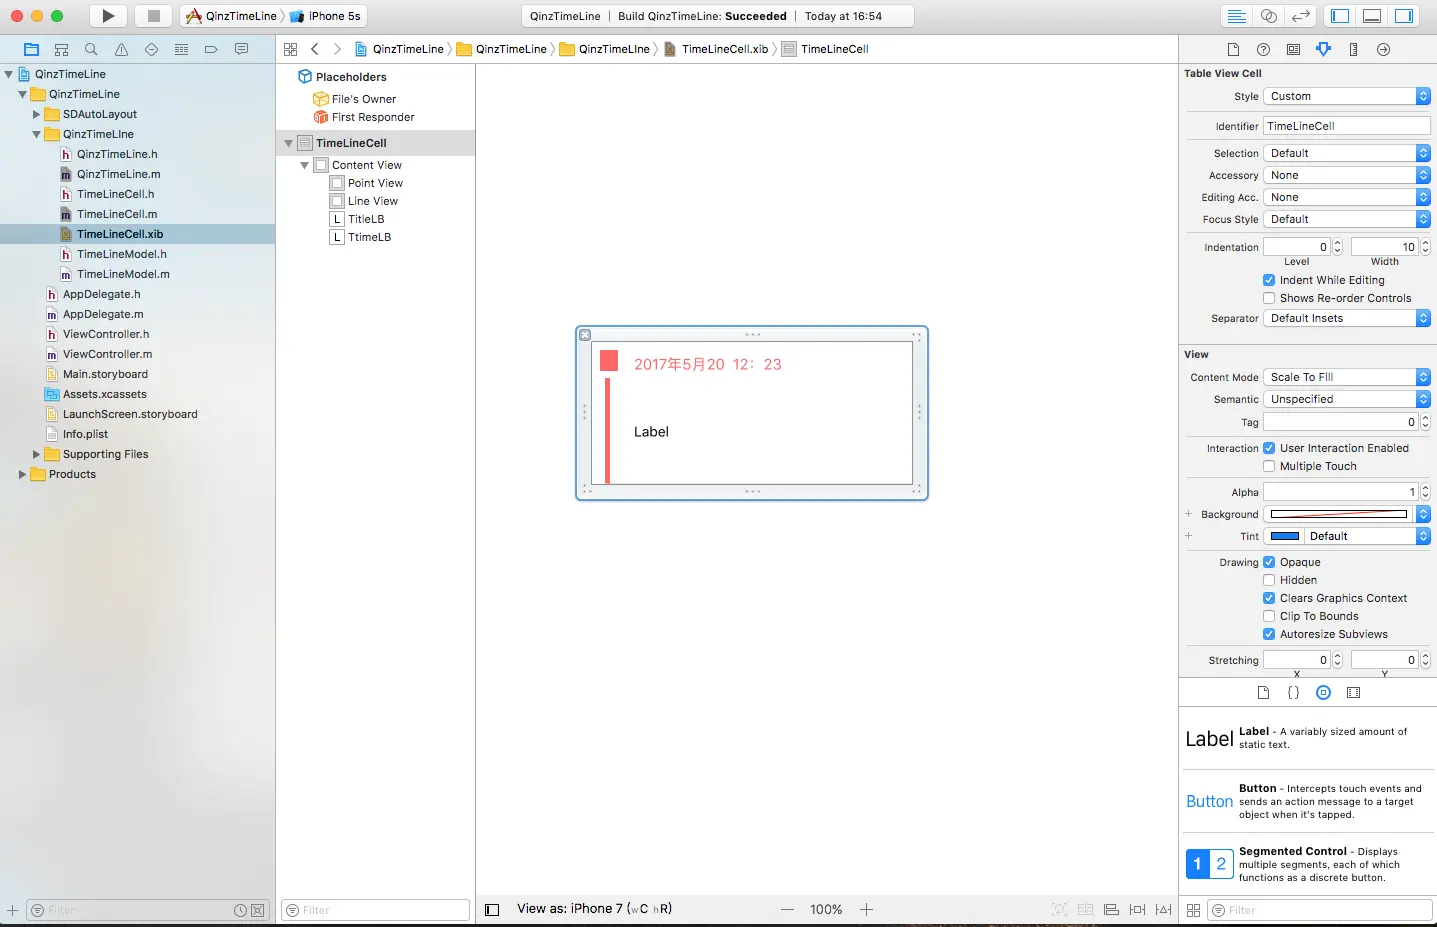Enable the Hidden checkbox

(1269, 580)
